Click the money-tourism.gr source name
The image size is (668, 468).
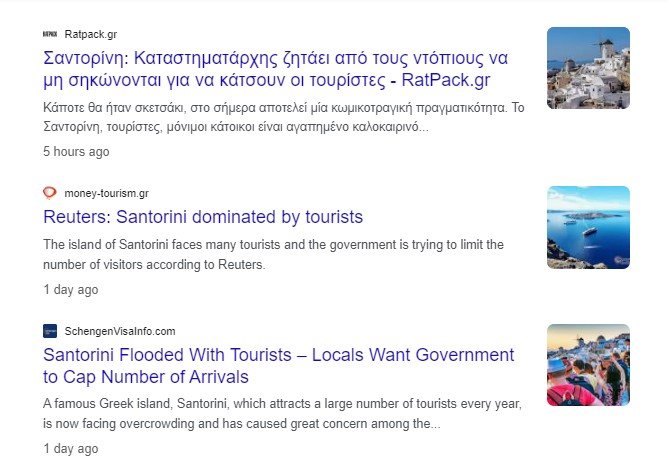(x=106, y=193)
